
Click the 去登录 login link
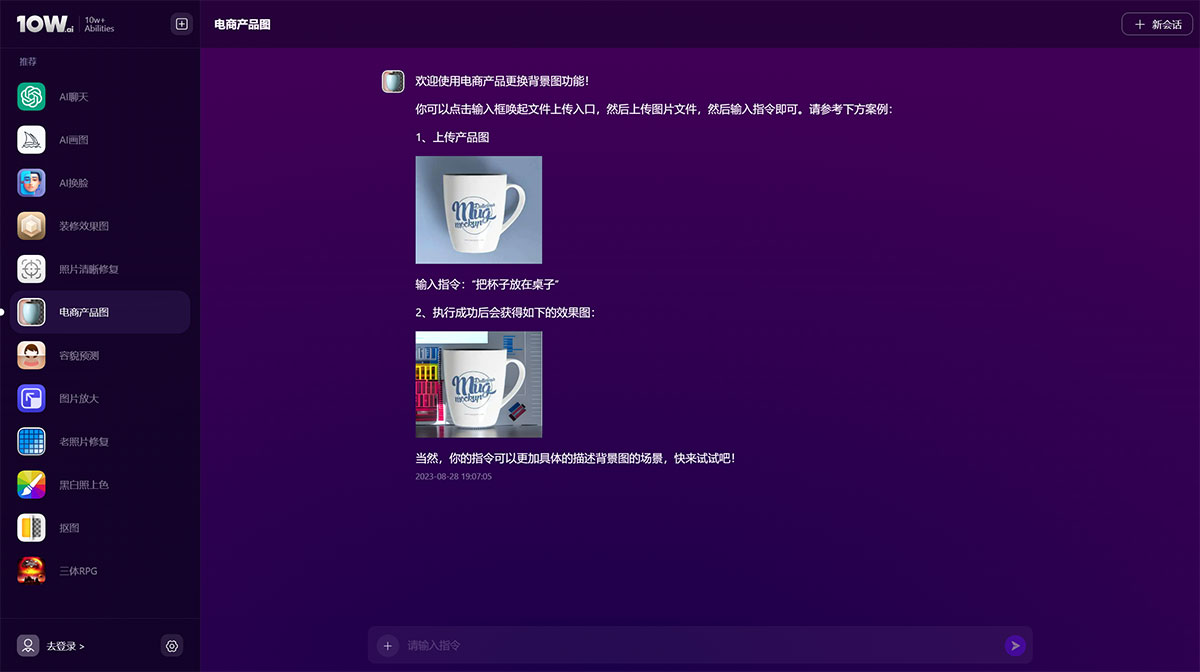click(x=65, y=646)
